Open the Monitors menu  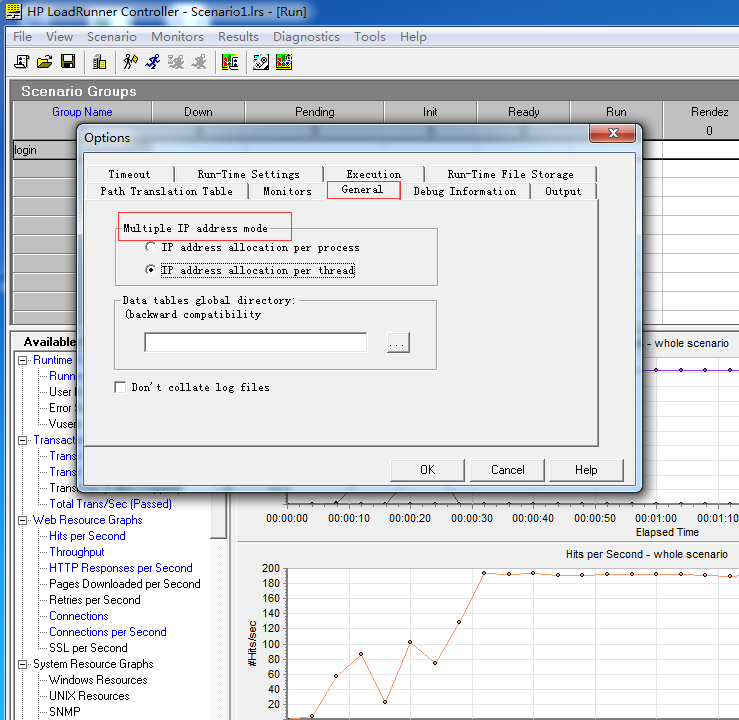(x=177, y=37)
